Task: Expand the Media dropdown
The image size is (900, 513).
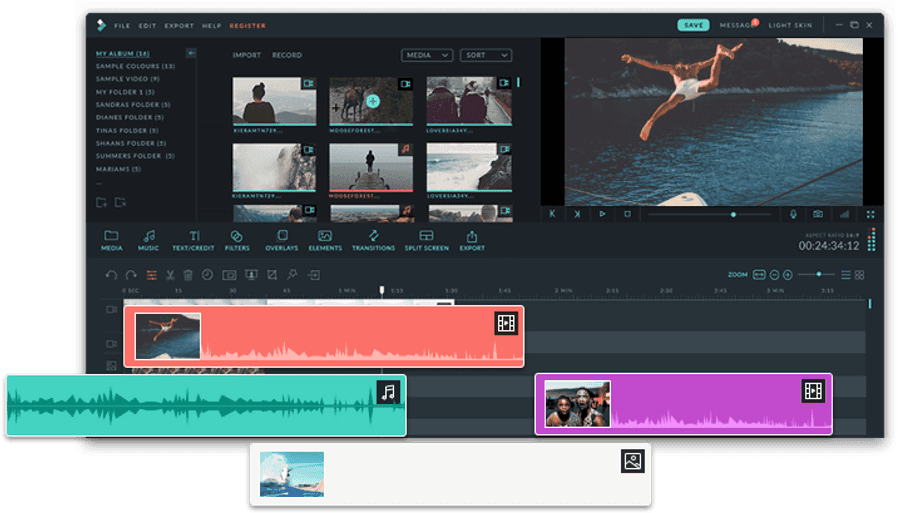Action: point(427,55)
